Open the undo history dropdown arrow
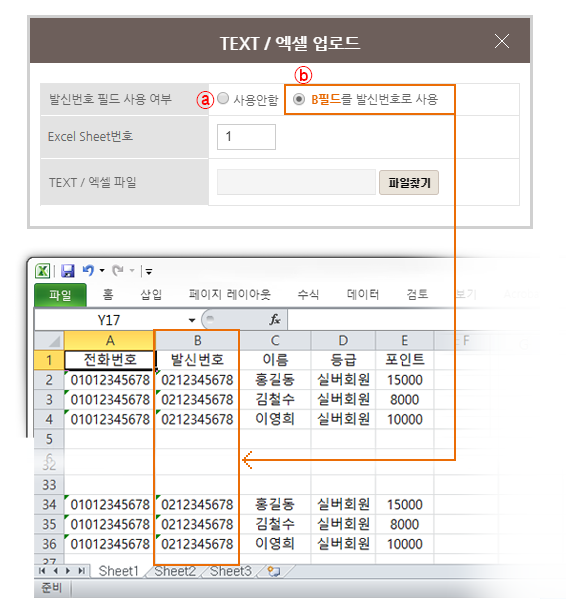This screenshot has width=566, height=616. click(x=102, y=271)
